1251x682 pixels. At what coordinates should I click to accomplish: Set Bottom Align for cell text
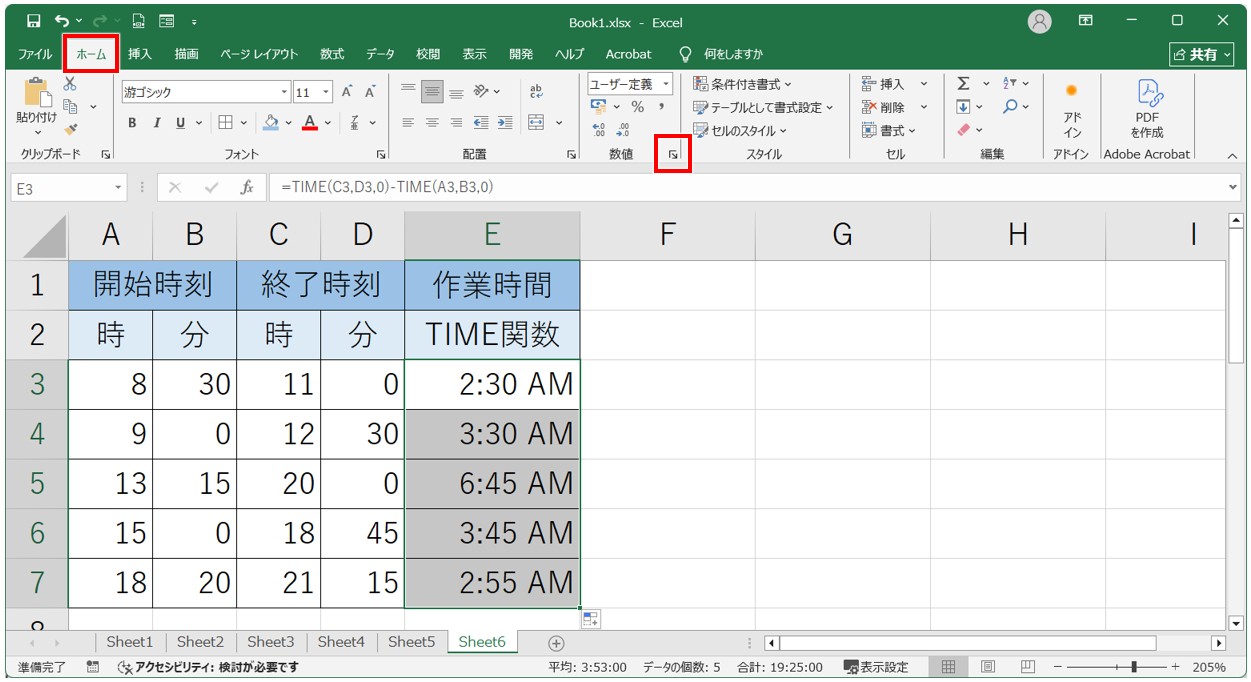tap(456, 92)
